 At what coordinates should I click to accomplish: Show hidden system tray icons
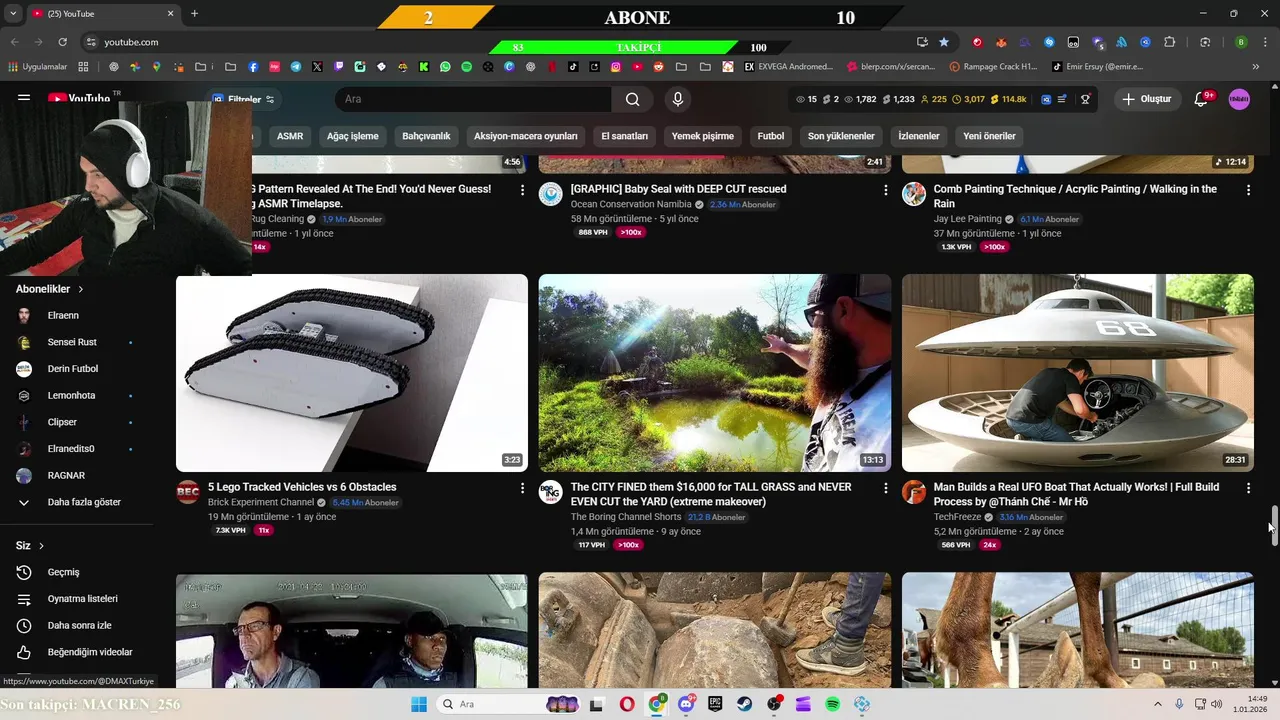point(1158,704)
